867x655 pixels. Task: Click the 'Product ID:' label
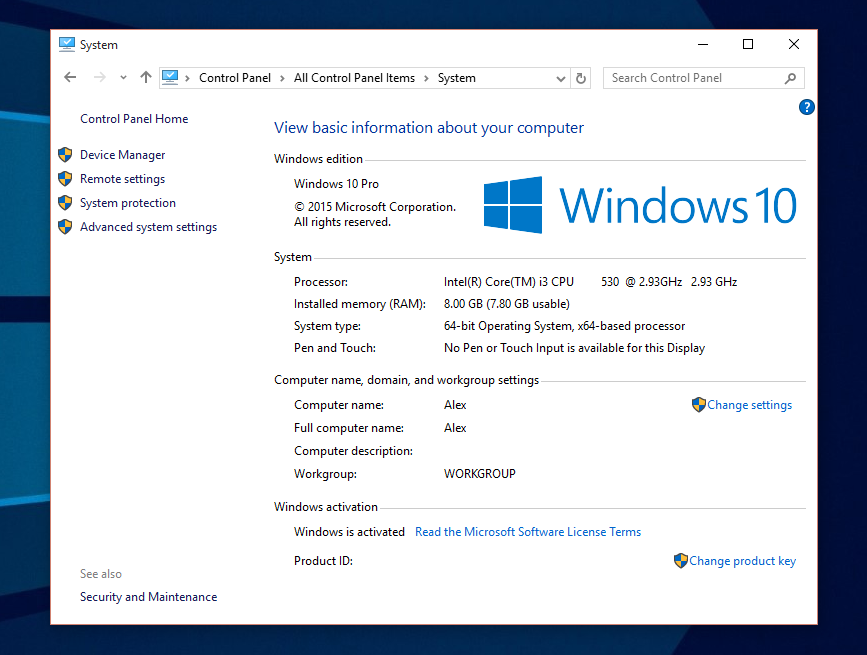(323, 561)
